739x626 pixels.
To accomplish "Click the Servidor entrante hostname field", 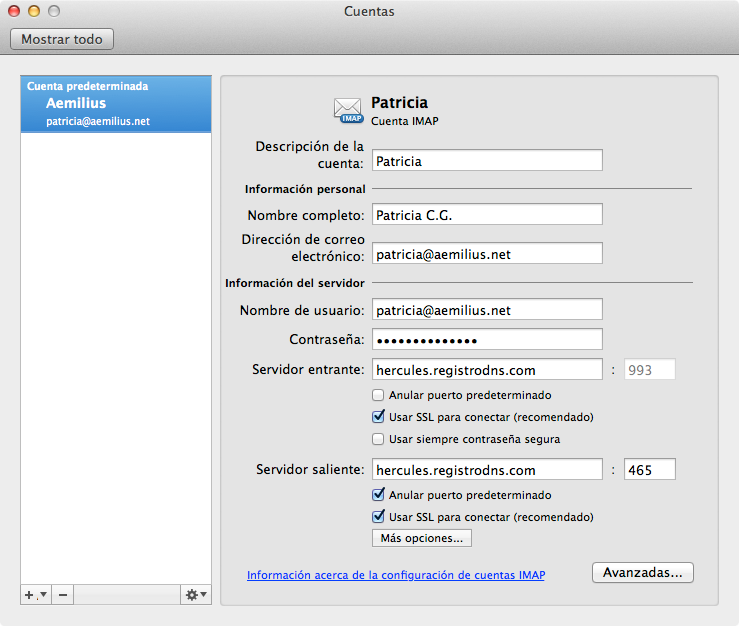I will 487,369.
